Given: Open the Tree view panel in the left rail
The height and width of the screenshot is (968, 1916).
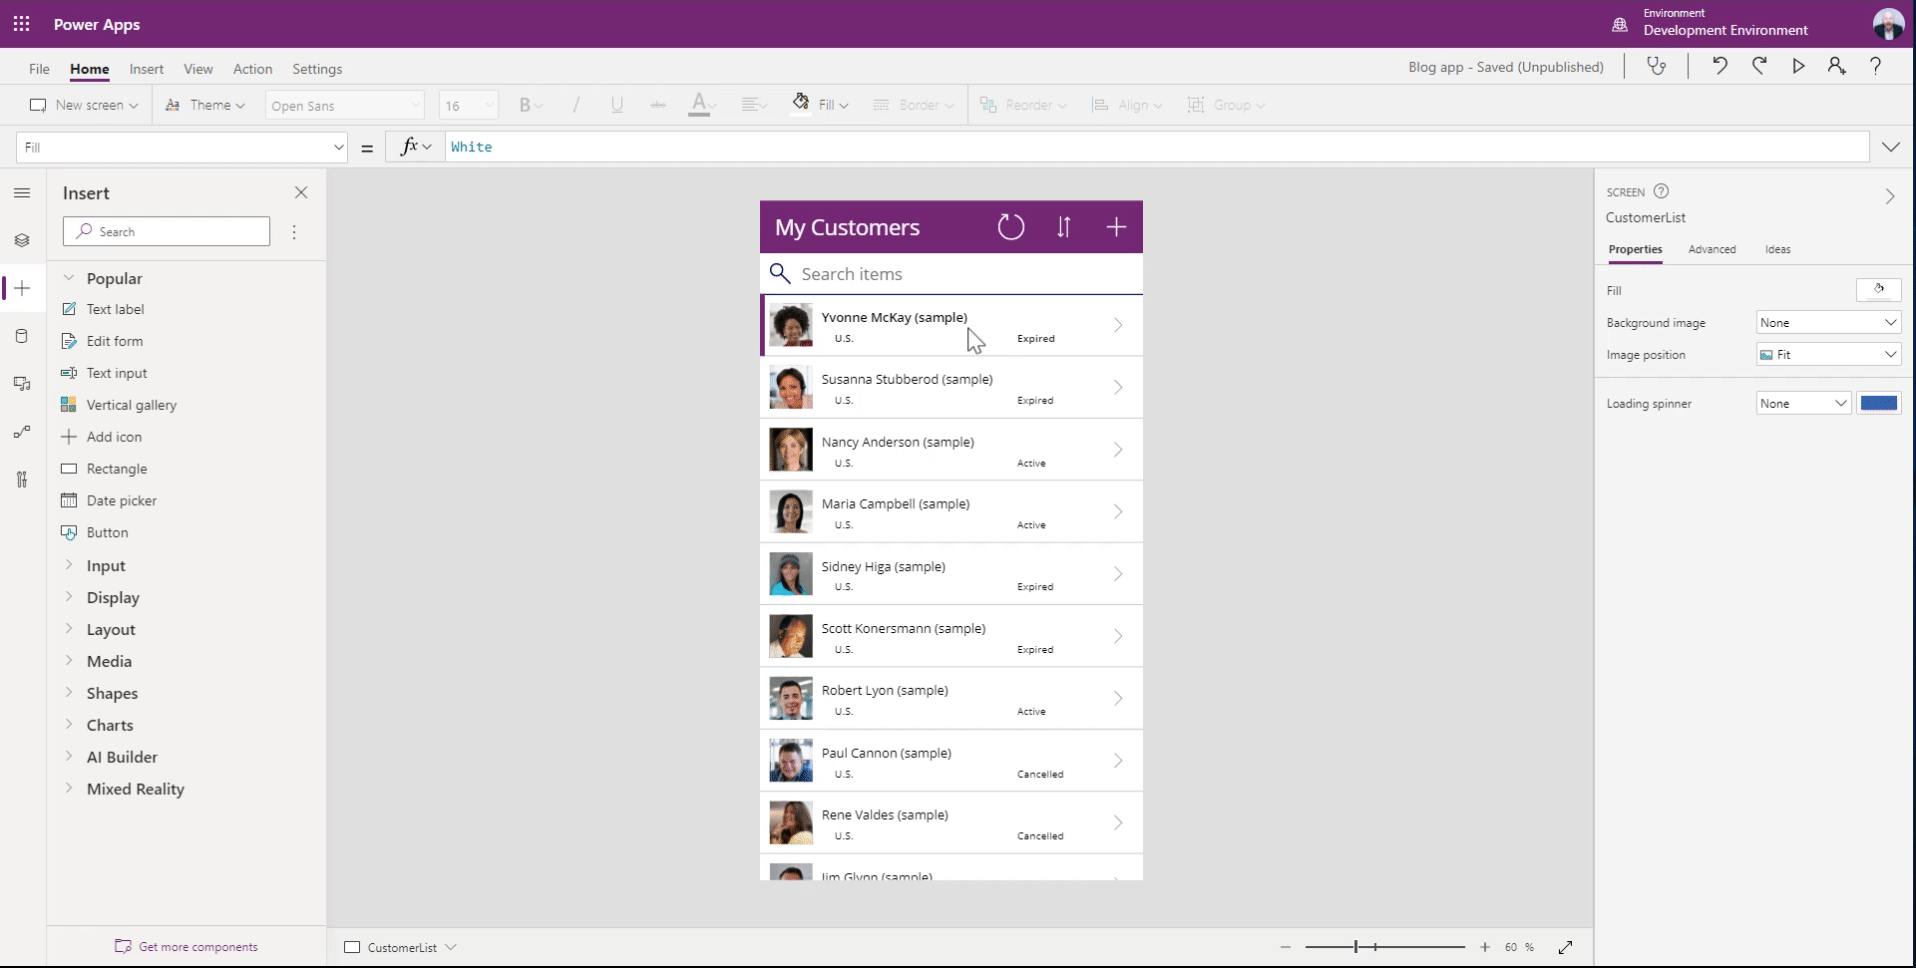Looking at the screenshot, I should click(x=22, y=240).
